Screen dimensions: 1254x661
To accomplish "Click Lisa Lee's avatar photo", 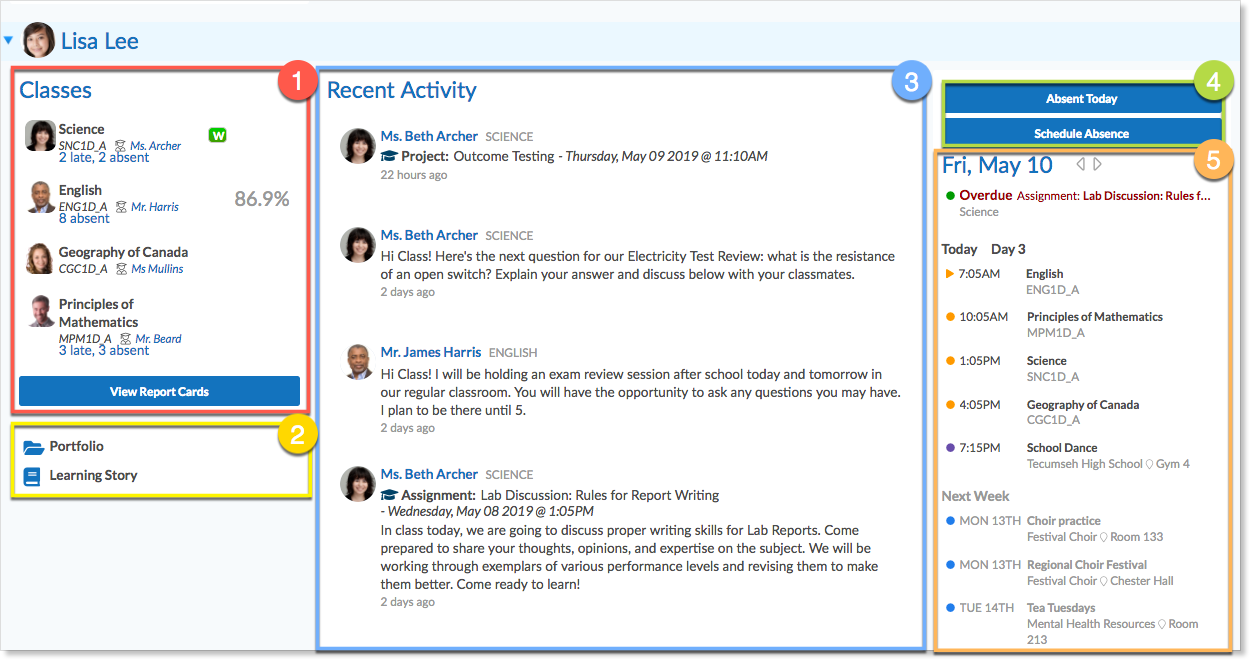I will coord(38,41).
